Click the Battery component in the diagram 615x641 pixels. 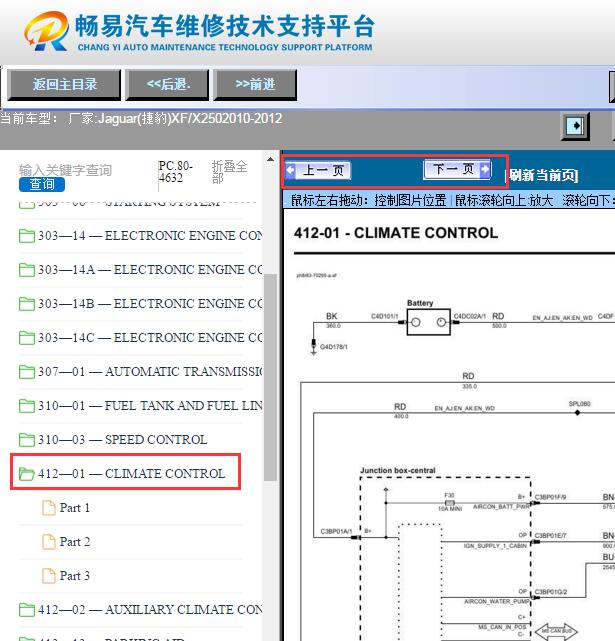click(429, 322)
